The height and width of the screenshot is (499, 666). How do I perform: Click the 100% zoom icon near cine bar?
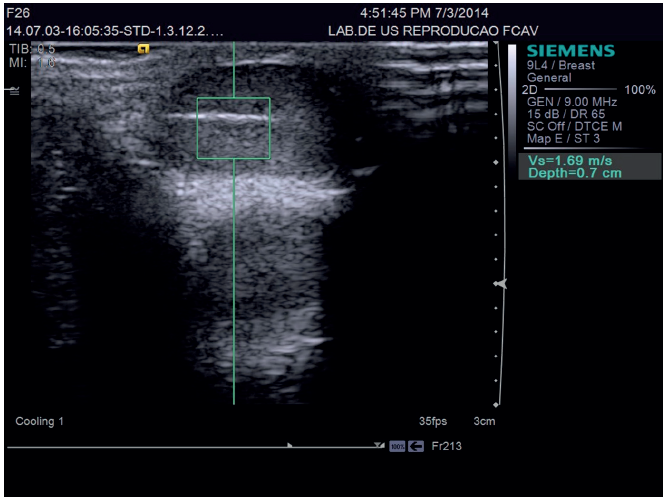click(397, 446)
